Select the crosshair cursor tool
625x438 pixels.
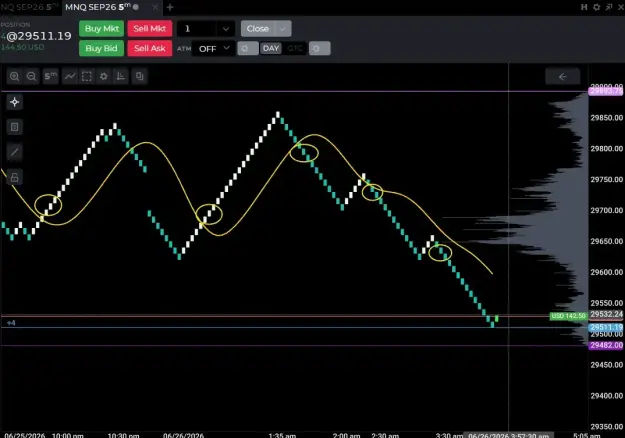click(x=15, y=102)
